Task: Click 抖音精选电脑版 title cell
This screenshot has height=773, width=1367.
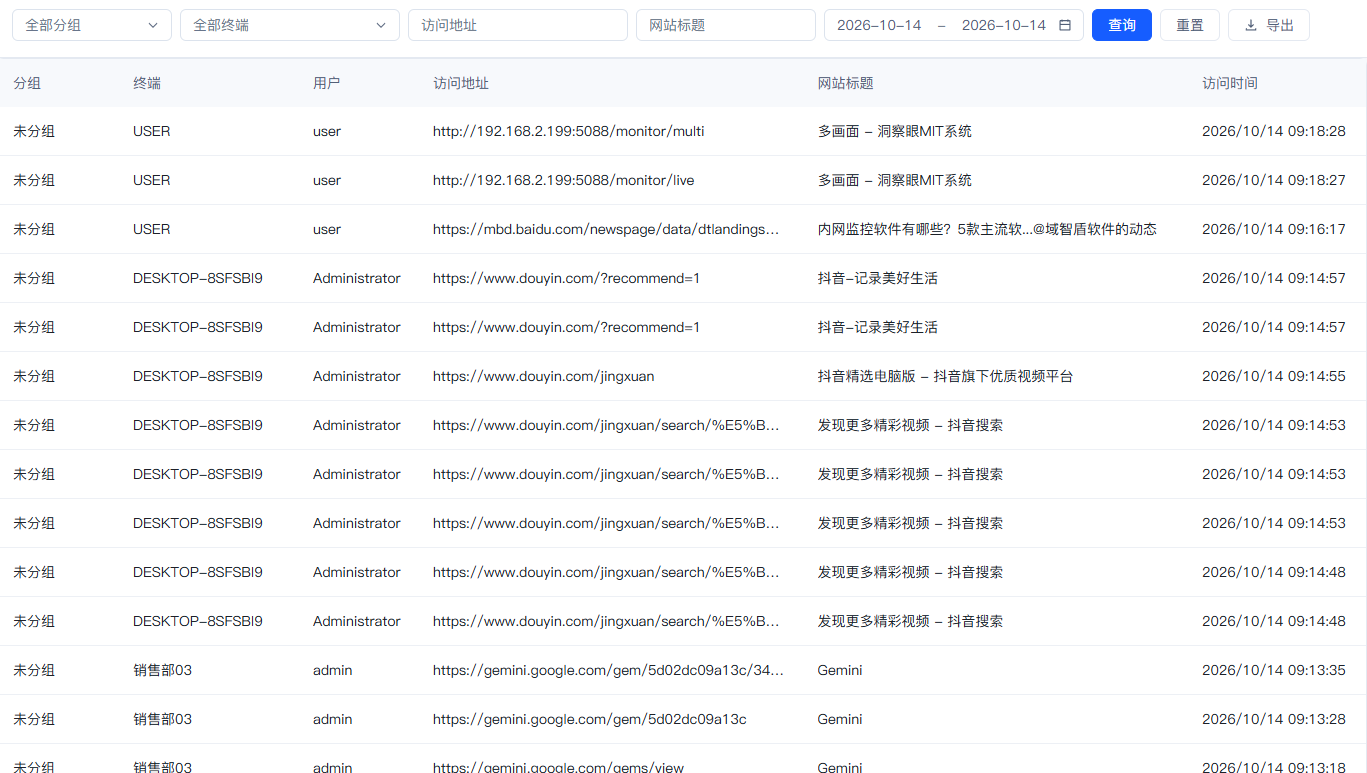Action: pos(946,376)
